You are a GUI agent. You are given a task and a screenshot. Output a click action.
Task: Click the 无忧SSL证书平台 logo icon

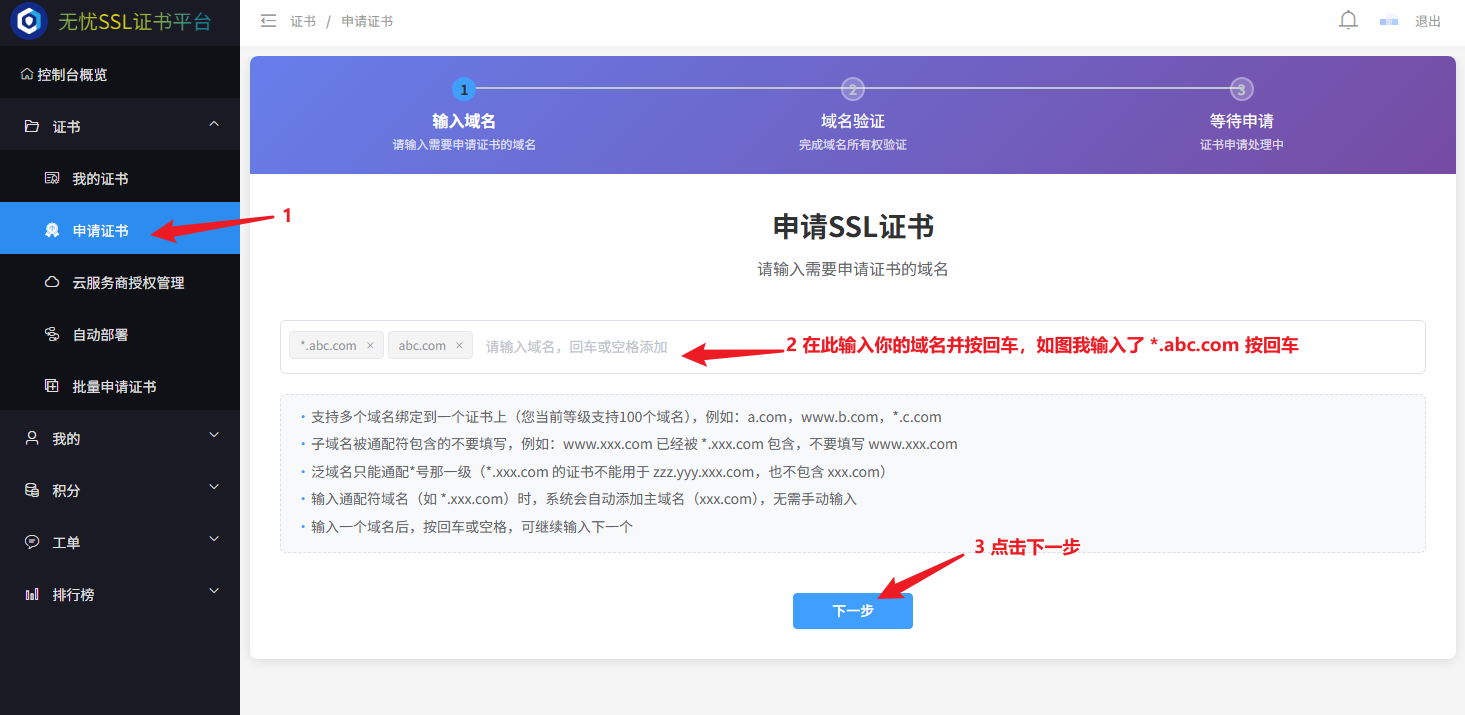29,21
